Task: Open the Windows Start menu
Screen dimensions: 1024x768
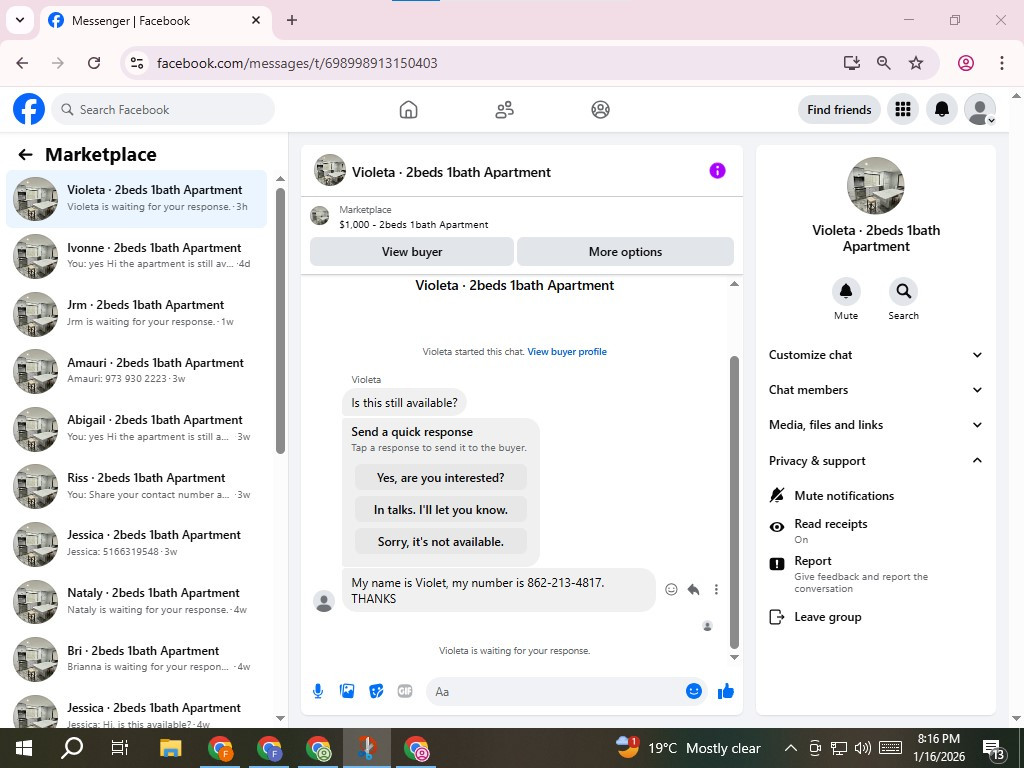Action: (x=24, y=748)
